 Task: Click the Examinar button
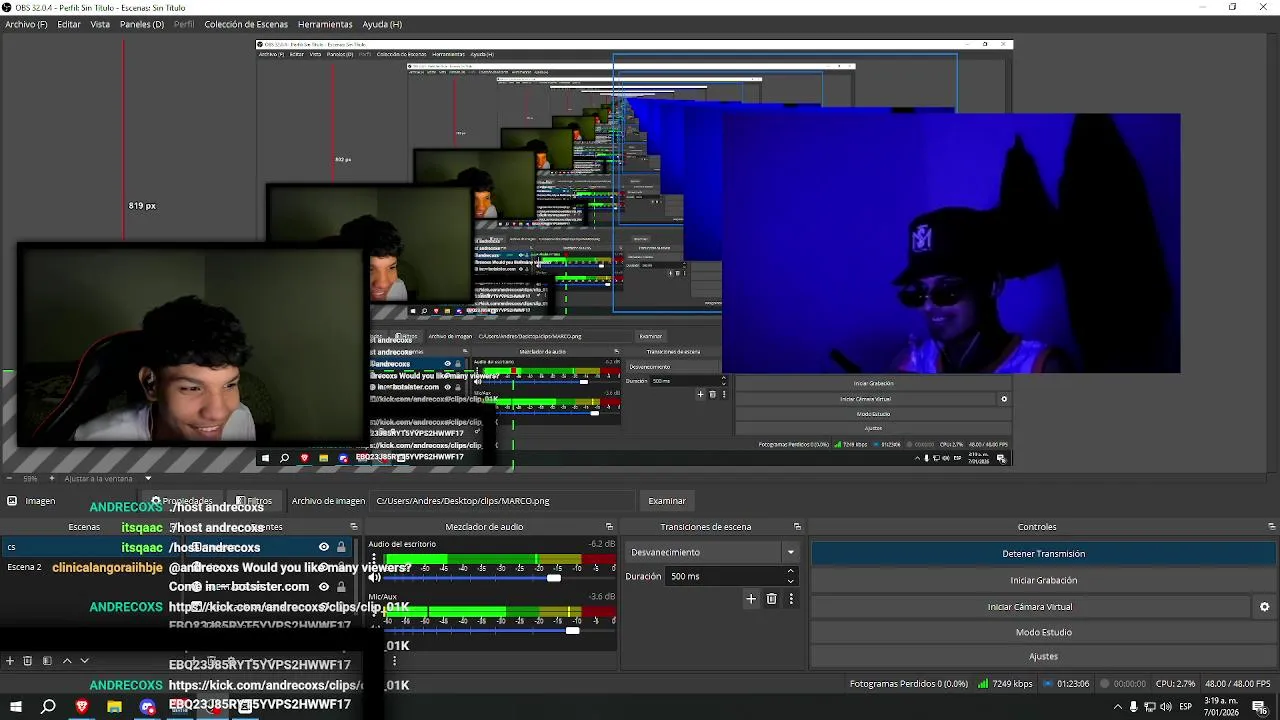667,501
